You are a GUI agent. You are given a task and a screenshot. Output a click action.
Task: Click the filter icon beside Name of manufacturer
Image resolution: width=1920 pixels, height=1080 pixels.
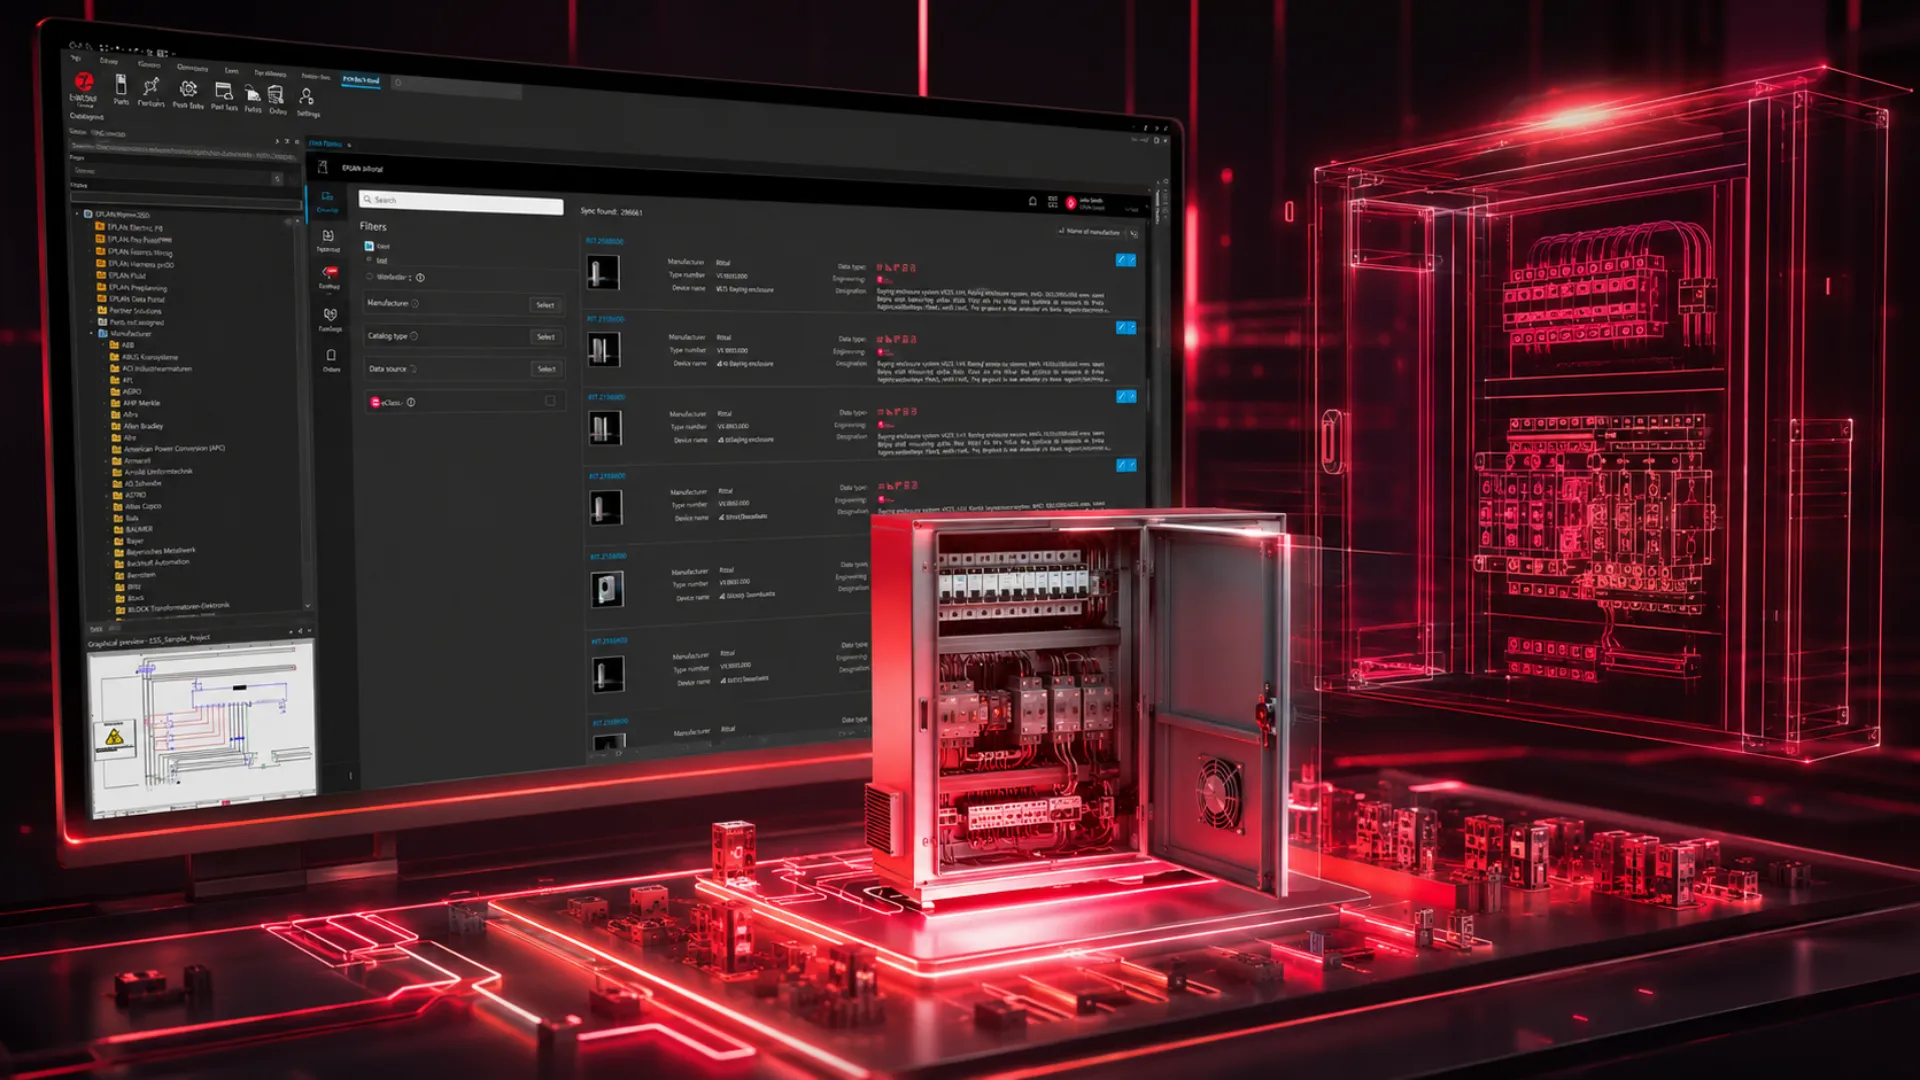pyautogui.click(x=1133, y=233)
